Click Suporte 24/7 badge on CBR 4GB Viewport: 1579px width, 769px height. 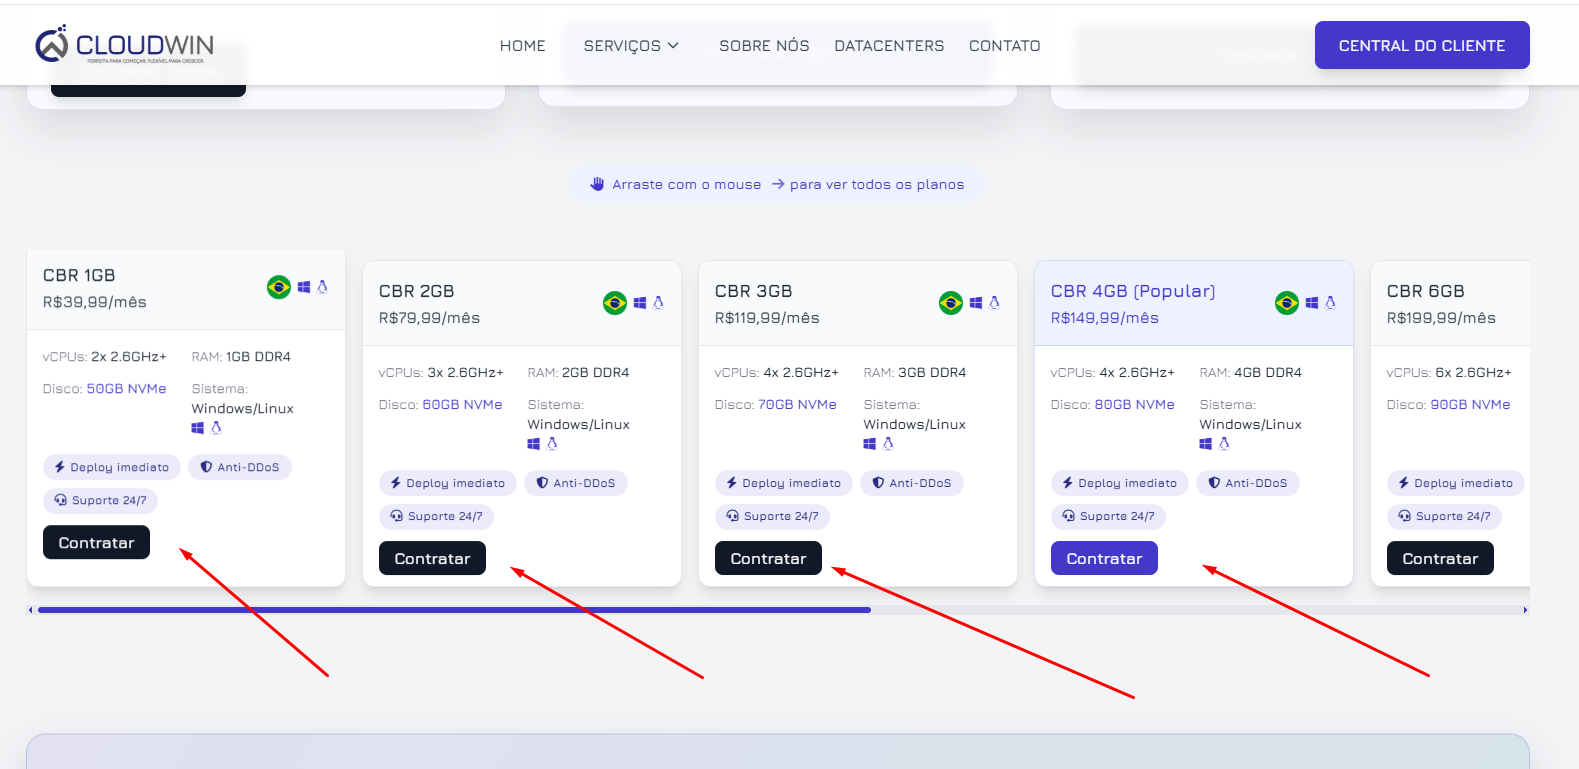click(1109, 516)
